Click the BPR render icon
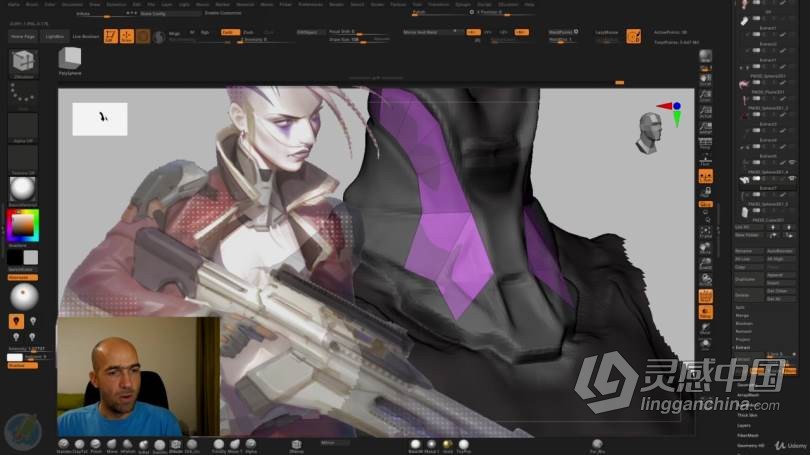Viewport: 810px width, 455px height. pyautogui.click(x=705, y=57)
